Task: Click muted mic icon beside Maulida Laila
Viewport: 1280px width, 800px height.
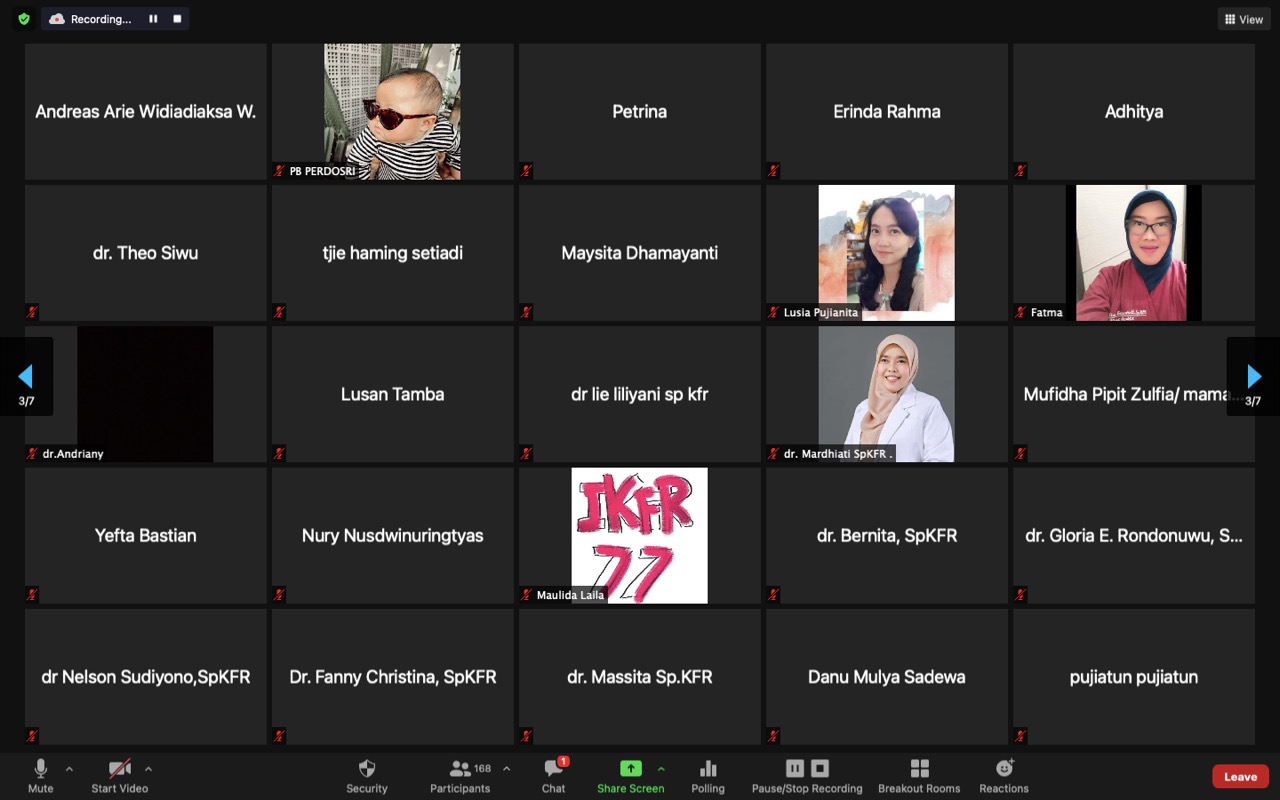Action: click(526, 595)
